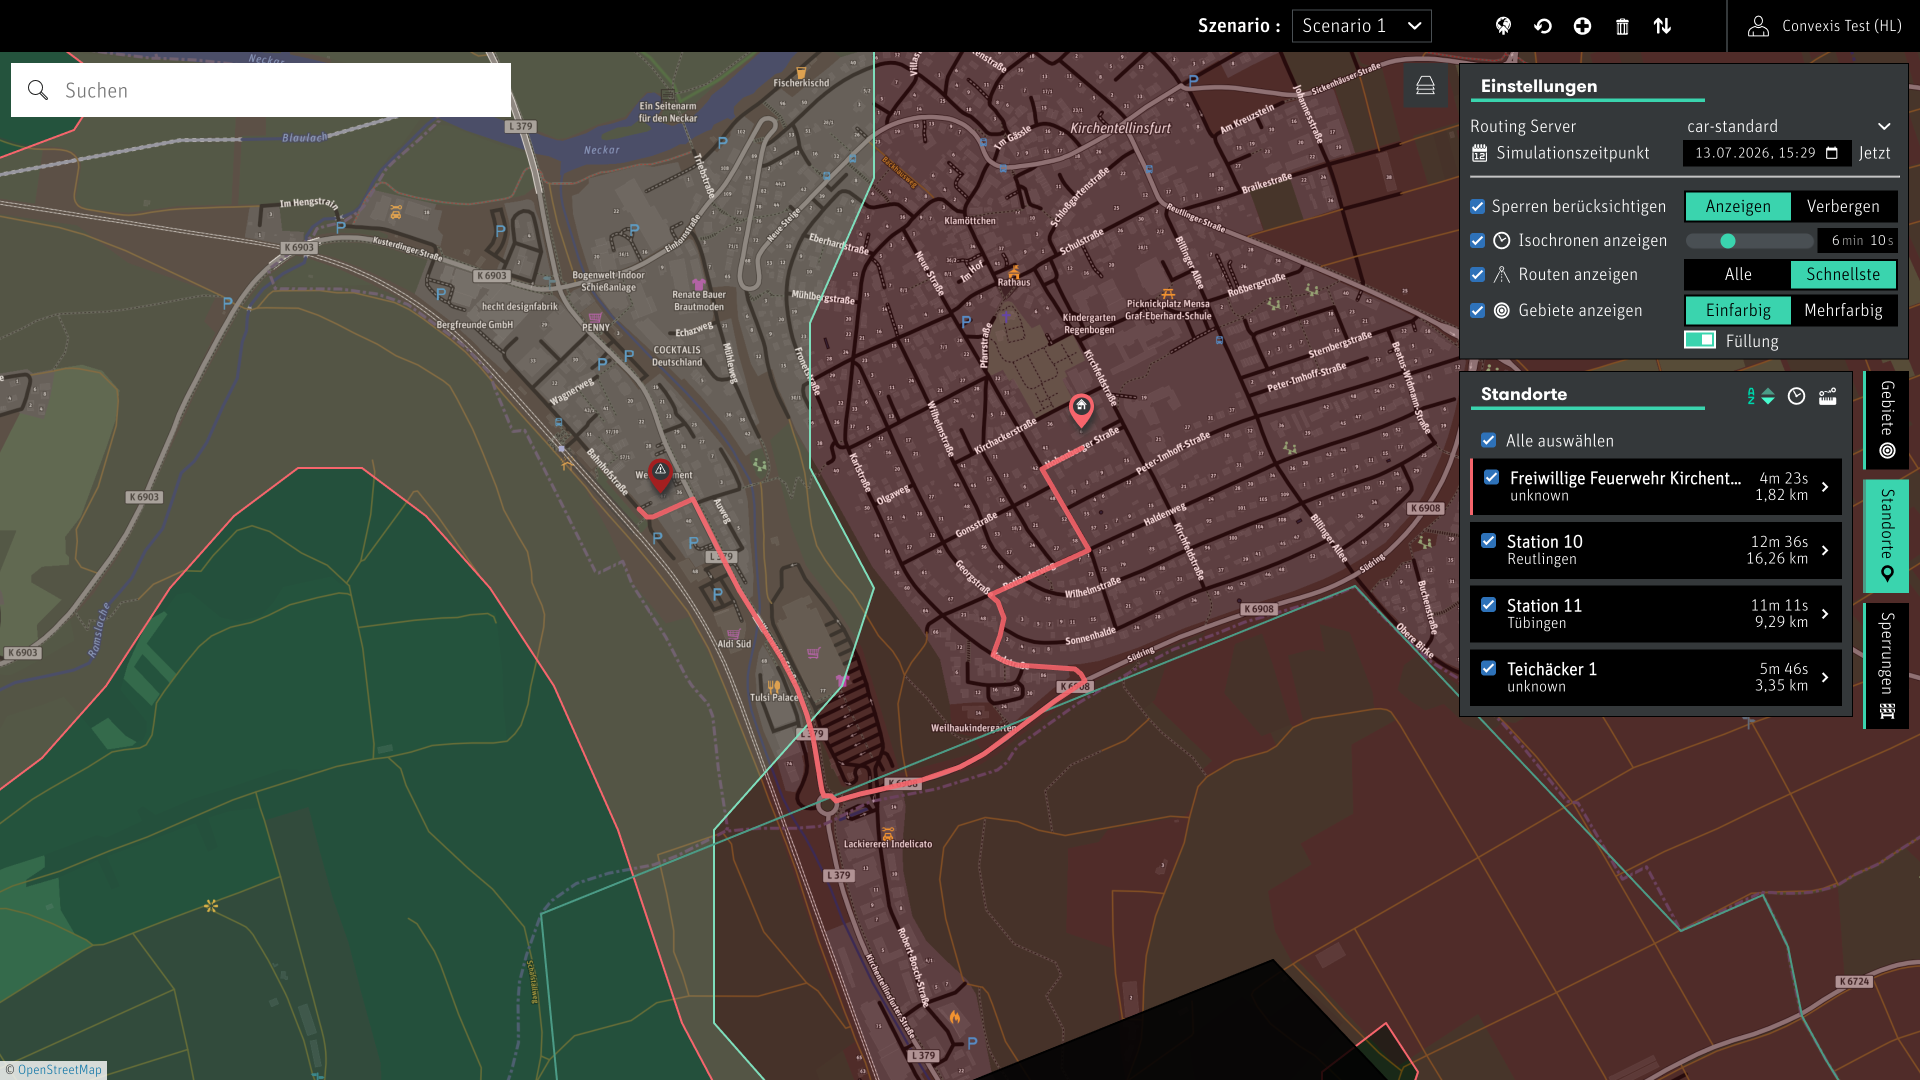Open the Routing Server car-standard dropdown
The width and height of the screenshot is (1920, 1080).
click(1788, 126)
